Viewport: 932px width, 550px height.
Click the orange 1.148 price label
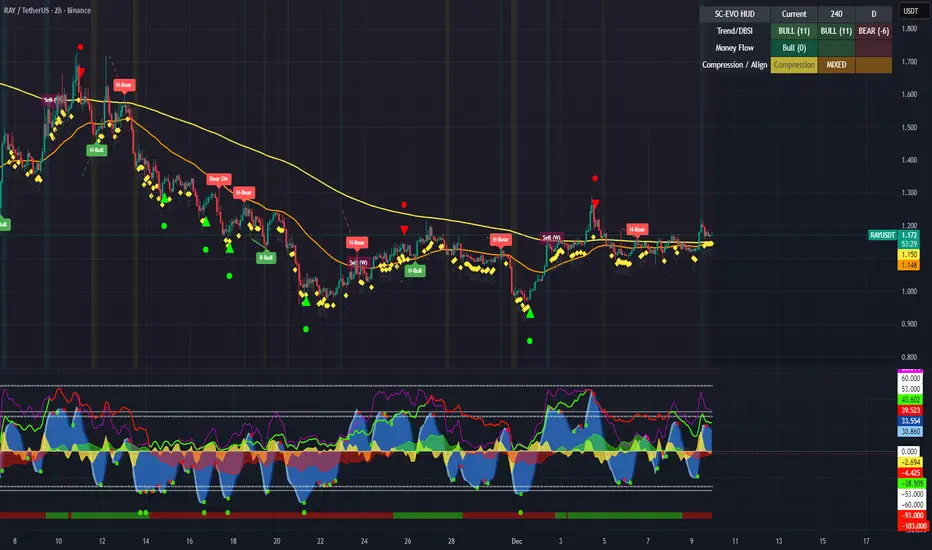coord(909,265)
